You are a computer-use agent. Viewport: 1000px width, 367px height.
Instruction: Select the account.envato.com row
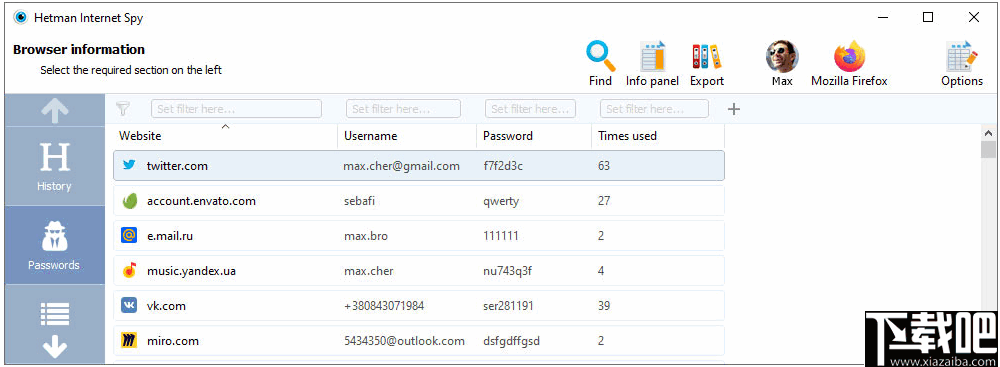point(419,201)
